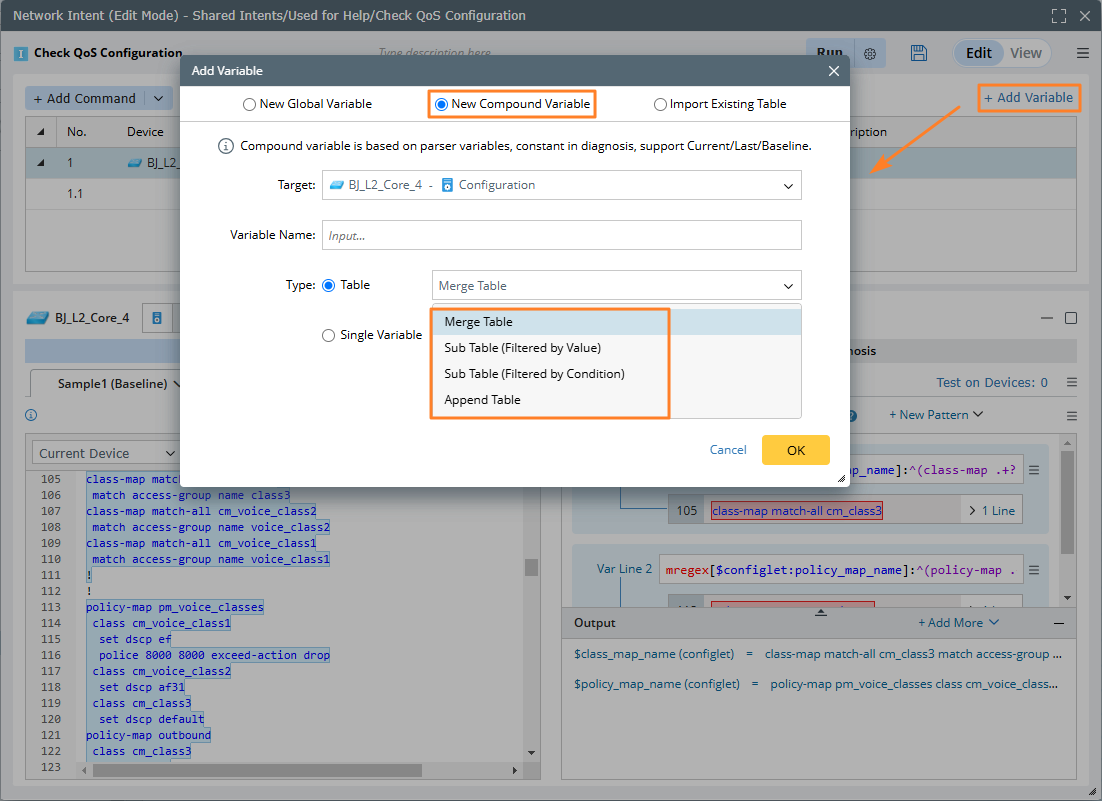Click the OK button
The image size is (1102, 801).
coord(795,450)
